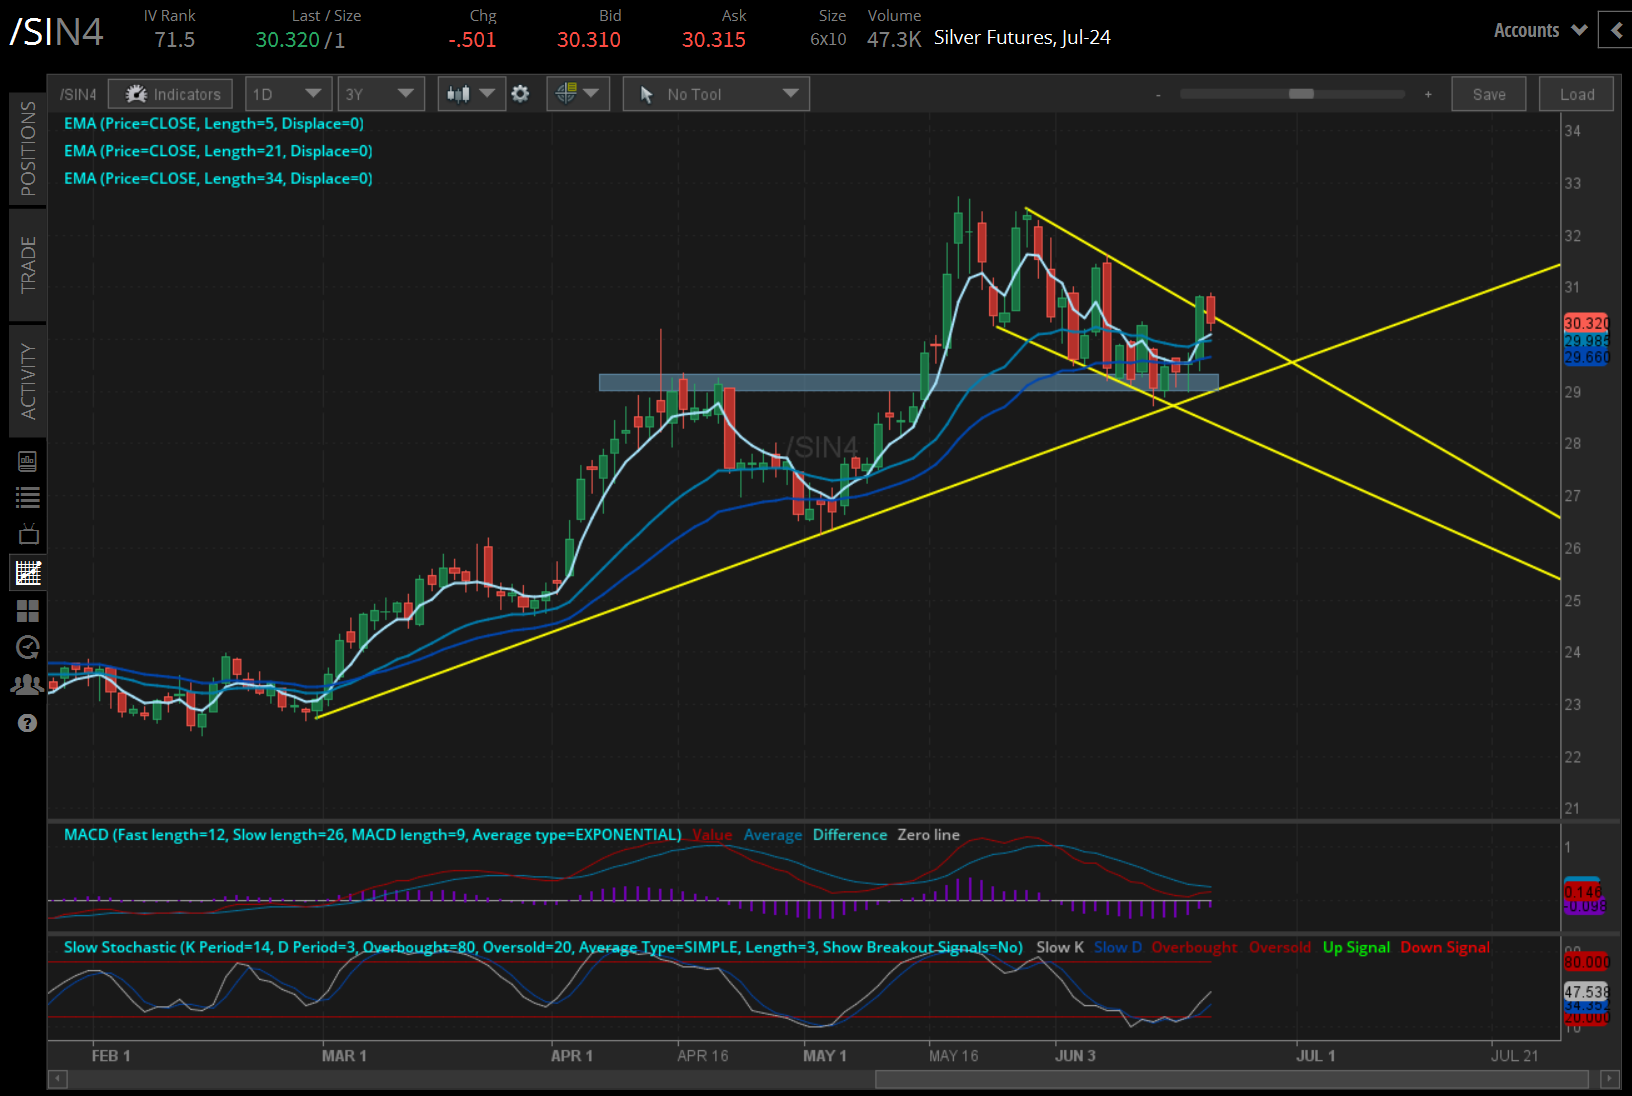Open the live TV icon
The height and width of the screenshot is (1096, 1632).
pyautogui.click(x=28, y=534)
